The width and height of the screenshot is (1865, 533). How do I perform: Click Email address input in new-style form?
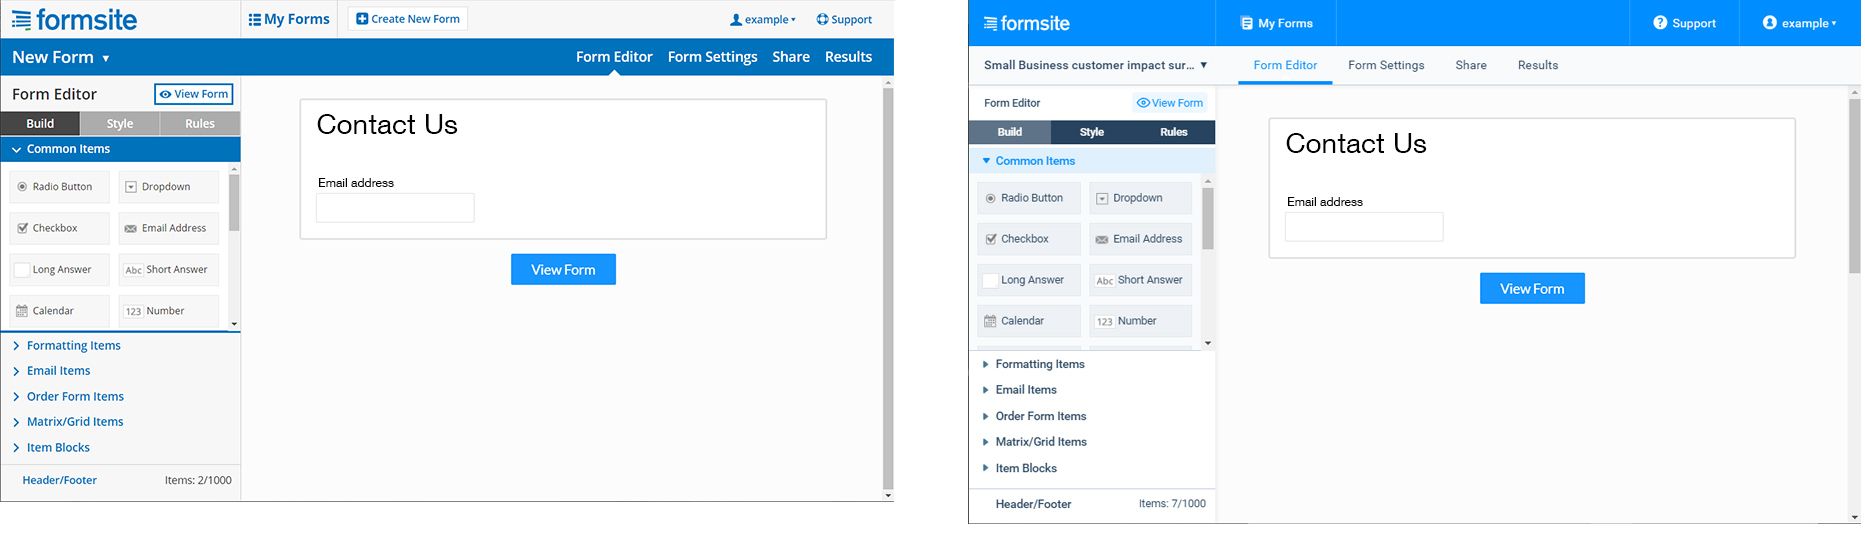tap(1364, 227)
